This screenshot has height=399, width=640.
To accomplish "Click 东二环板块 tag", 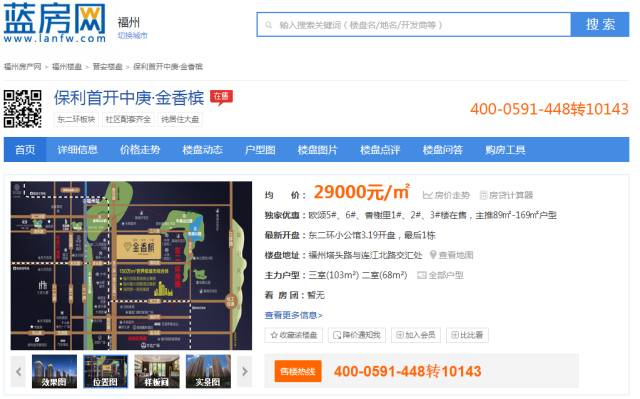I will 76,119.
